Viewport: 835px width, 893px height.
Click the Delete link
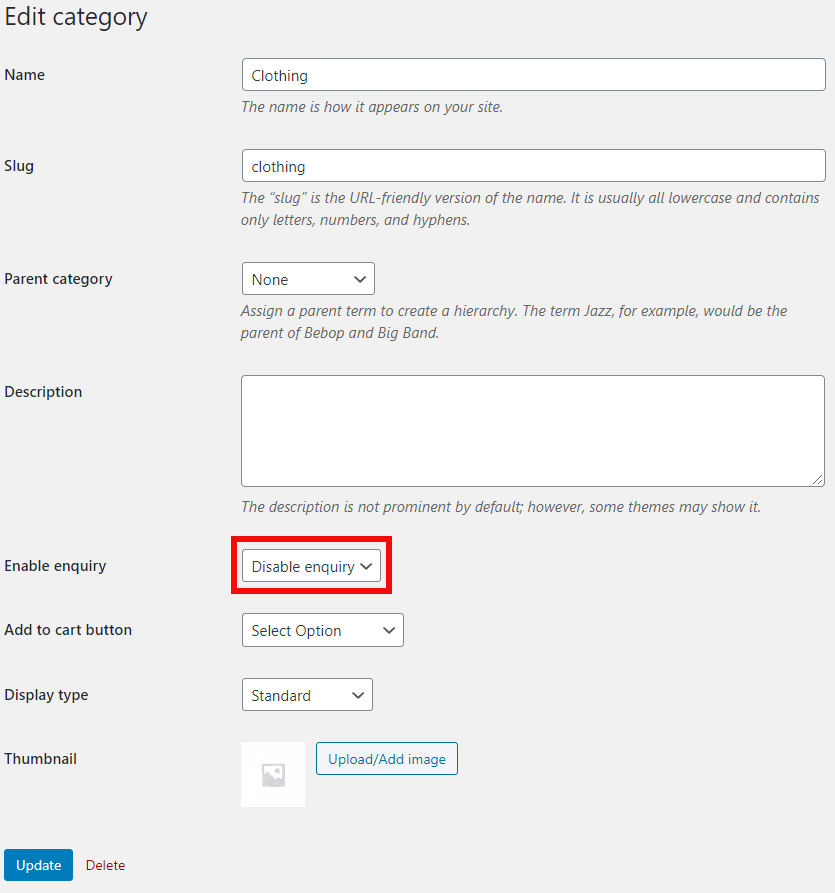[x=105, y=865]
